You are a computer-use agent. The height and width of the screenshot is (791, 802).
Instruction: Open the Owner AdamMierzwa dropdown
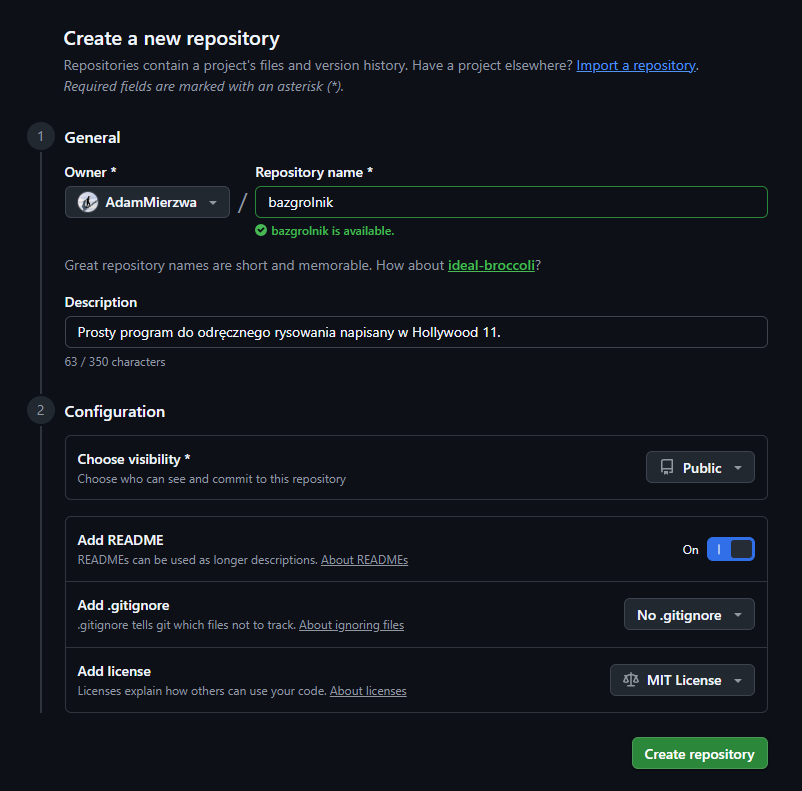tap(148, 202)
